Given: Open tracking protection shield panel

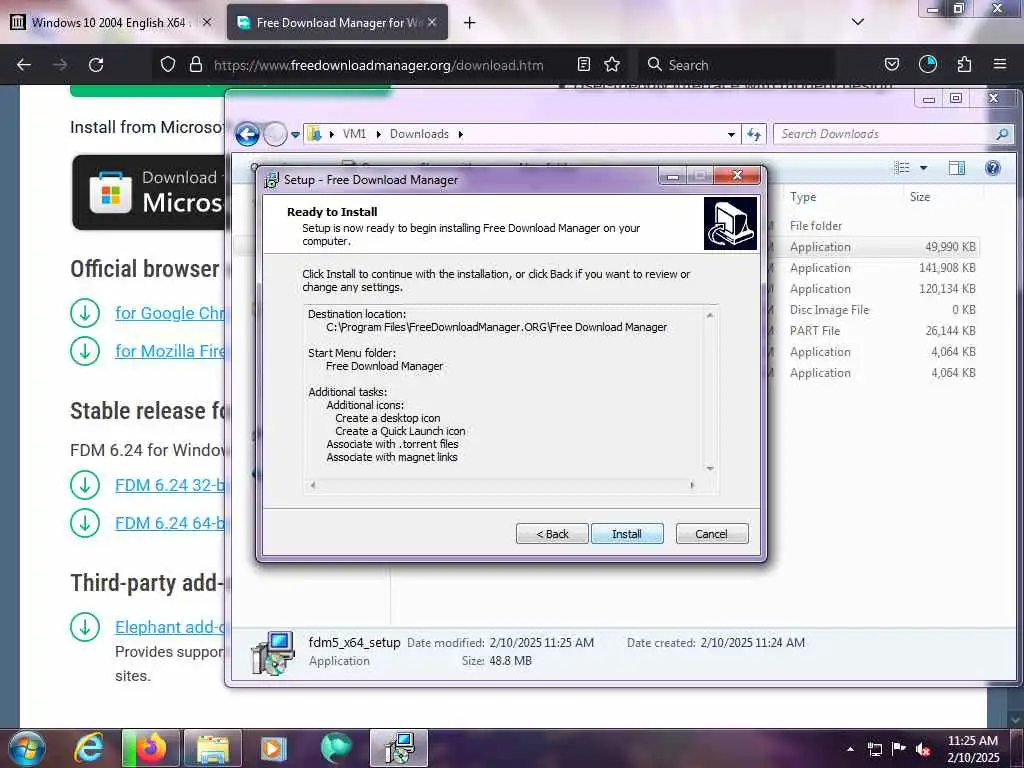Looking at the screenshot, I should 168,65.
